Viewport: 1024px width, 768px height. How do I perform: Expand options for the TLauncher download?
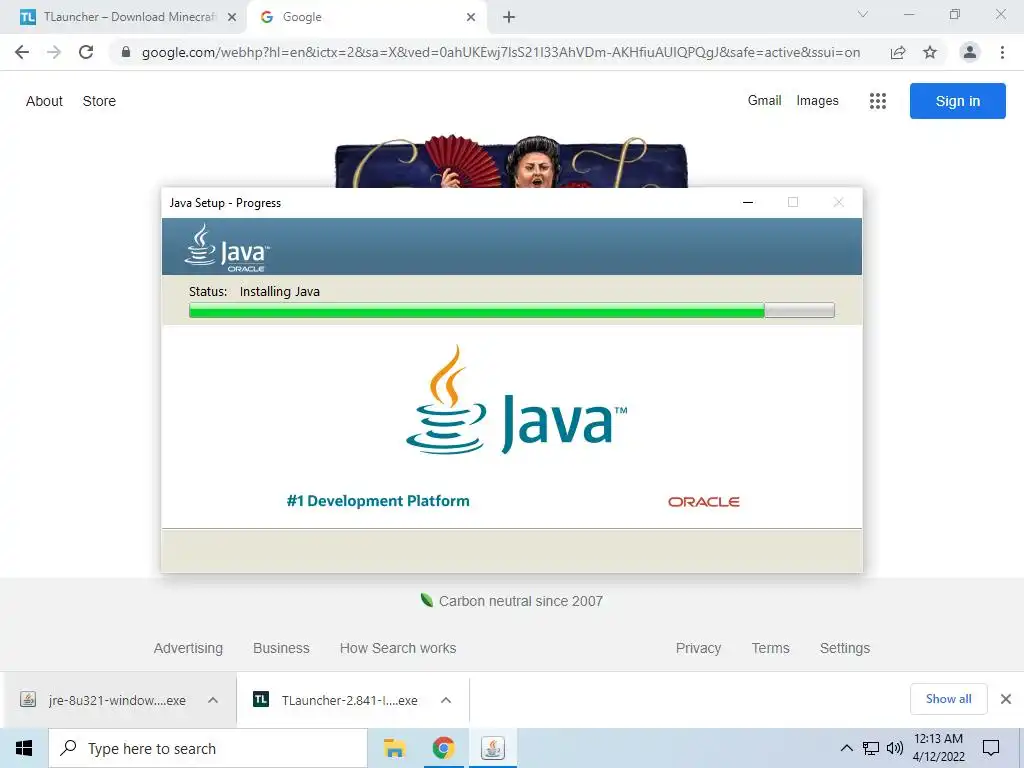tap(446, 700)
